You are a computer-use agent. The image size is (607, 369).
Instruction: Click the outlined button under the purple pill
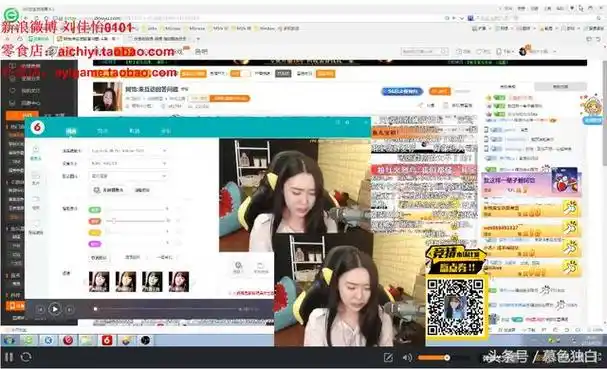pyautogui.click(x=99, y=257)
